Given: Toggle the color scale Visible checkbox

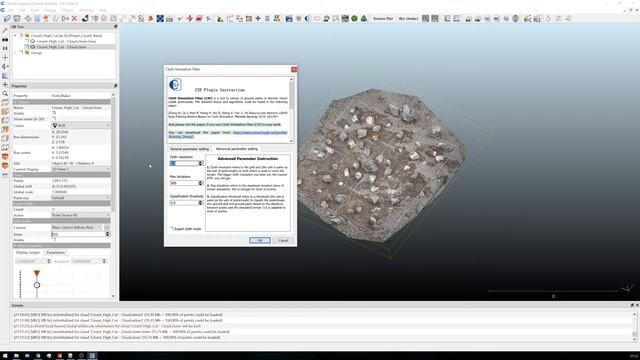Looking at the screenshot, I should (x=54, y=240).
